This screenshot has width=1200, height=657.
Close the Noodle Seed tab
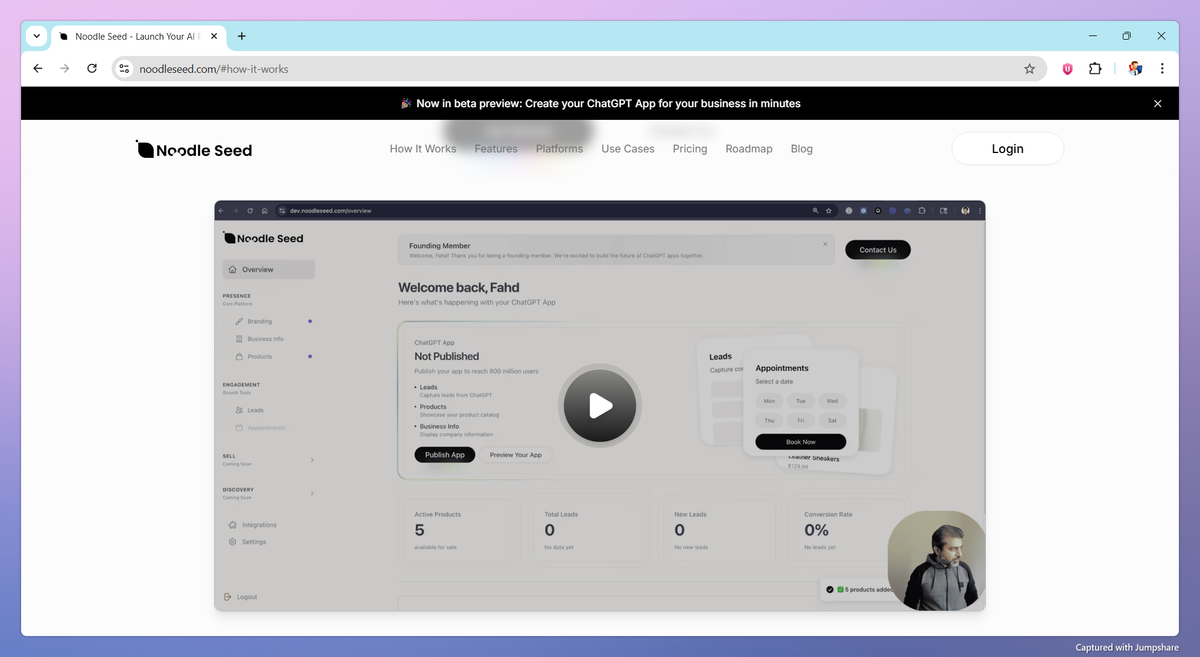215,36
